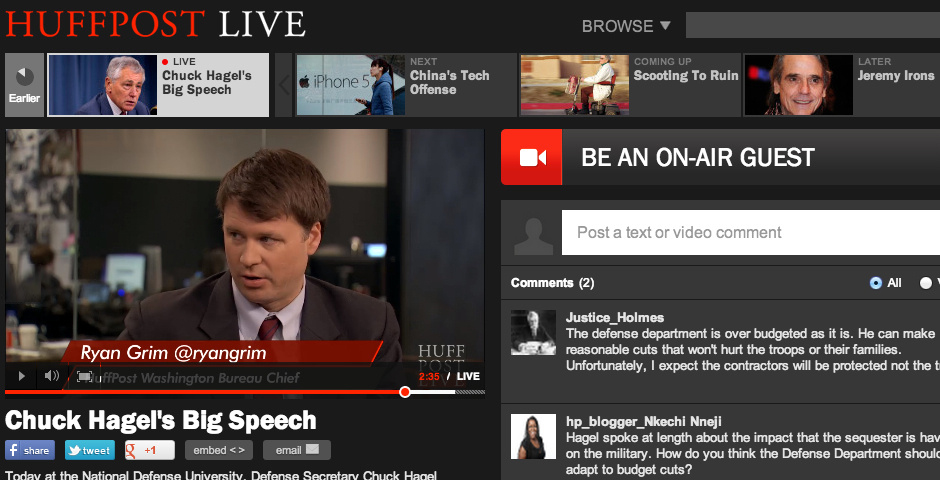The width and height of the screenshot is (940, 480).
Task: Click Justice_Holmes avatar image
Action: pyautogui.click(x=533, y=333)
